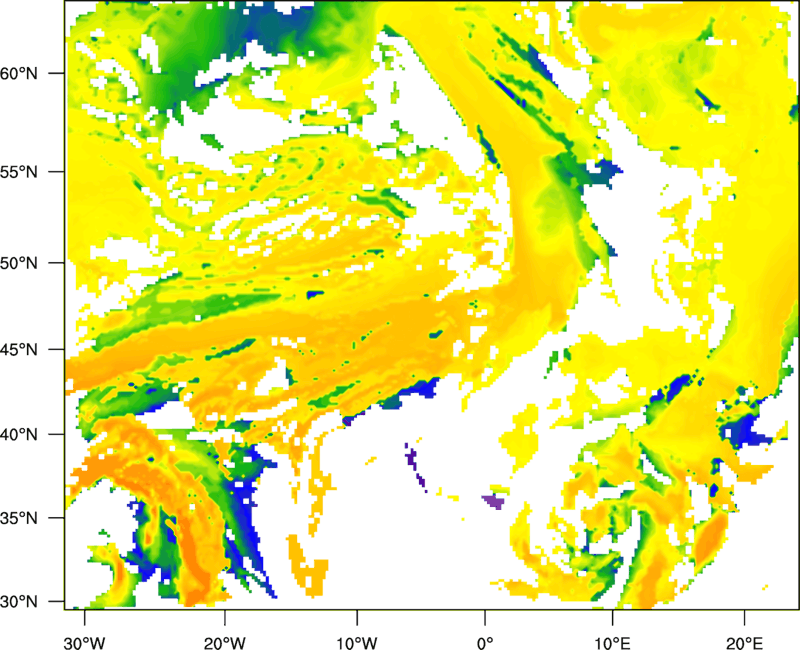Click the 45°N latitude label
The height and width of the screenshot is (650, 800).
[19, 349]
